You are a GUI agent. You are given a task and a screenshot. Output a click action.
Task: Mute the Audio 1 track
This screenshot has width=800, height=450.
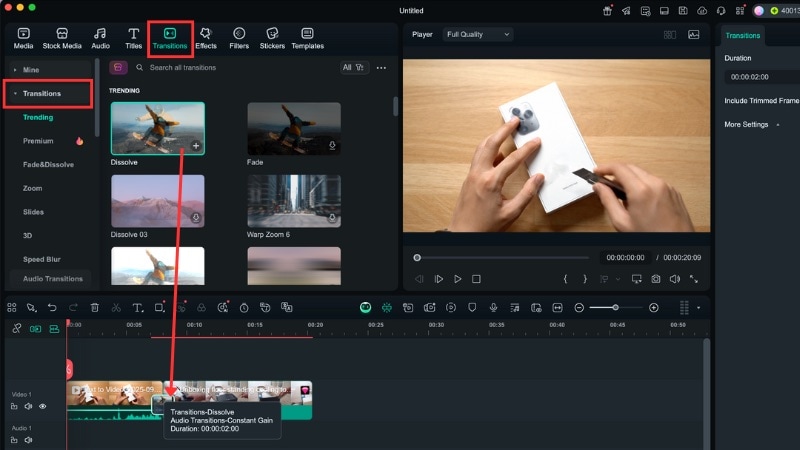(29, 440)
